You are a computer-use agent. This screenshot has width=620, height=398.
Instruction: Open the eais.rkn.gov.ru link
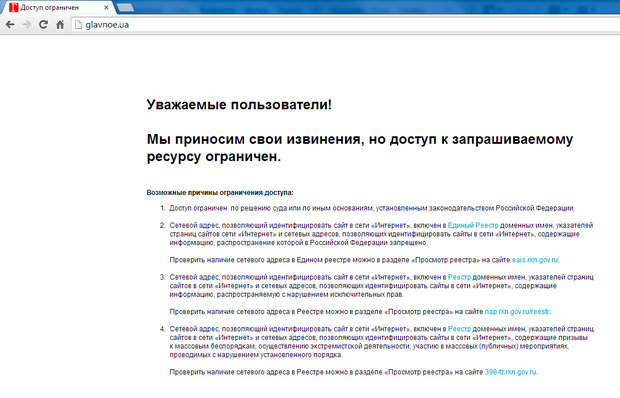535,260
